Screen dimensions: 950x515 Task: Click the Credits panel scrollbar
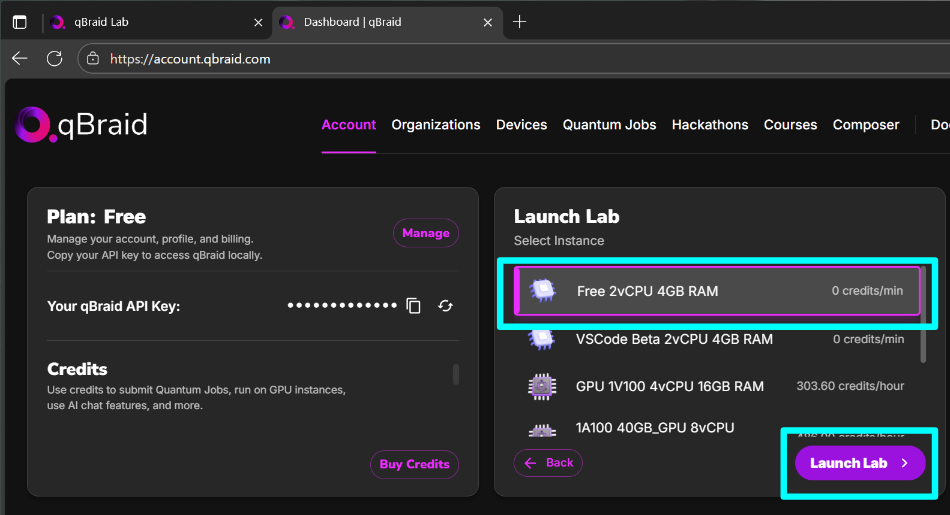click(x=456, y=374)
